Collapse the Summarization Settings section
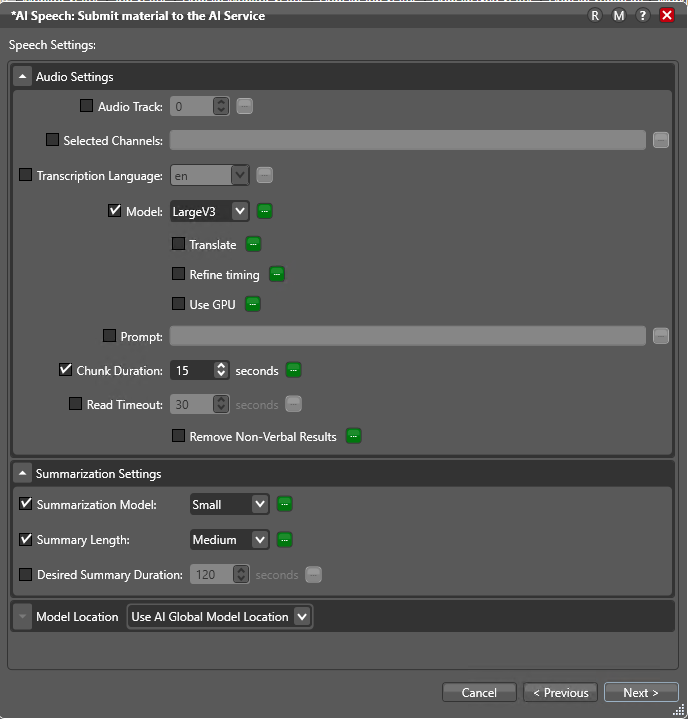 coord(22,473)
